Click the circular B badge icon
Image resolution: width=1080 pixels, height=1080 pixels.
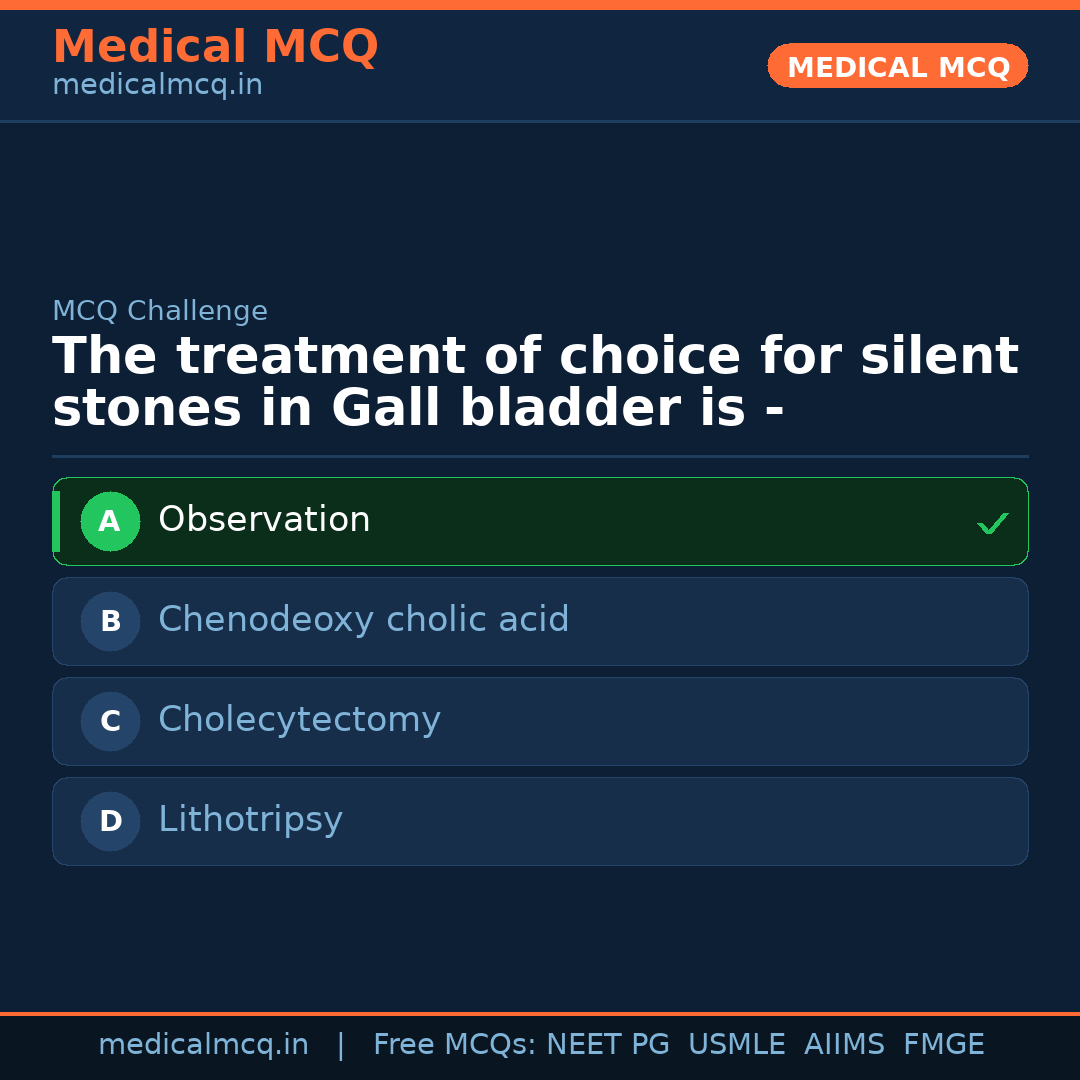click(x=110, y=621)
